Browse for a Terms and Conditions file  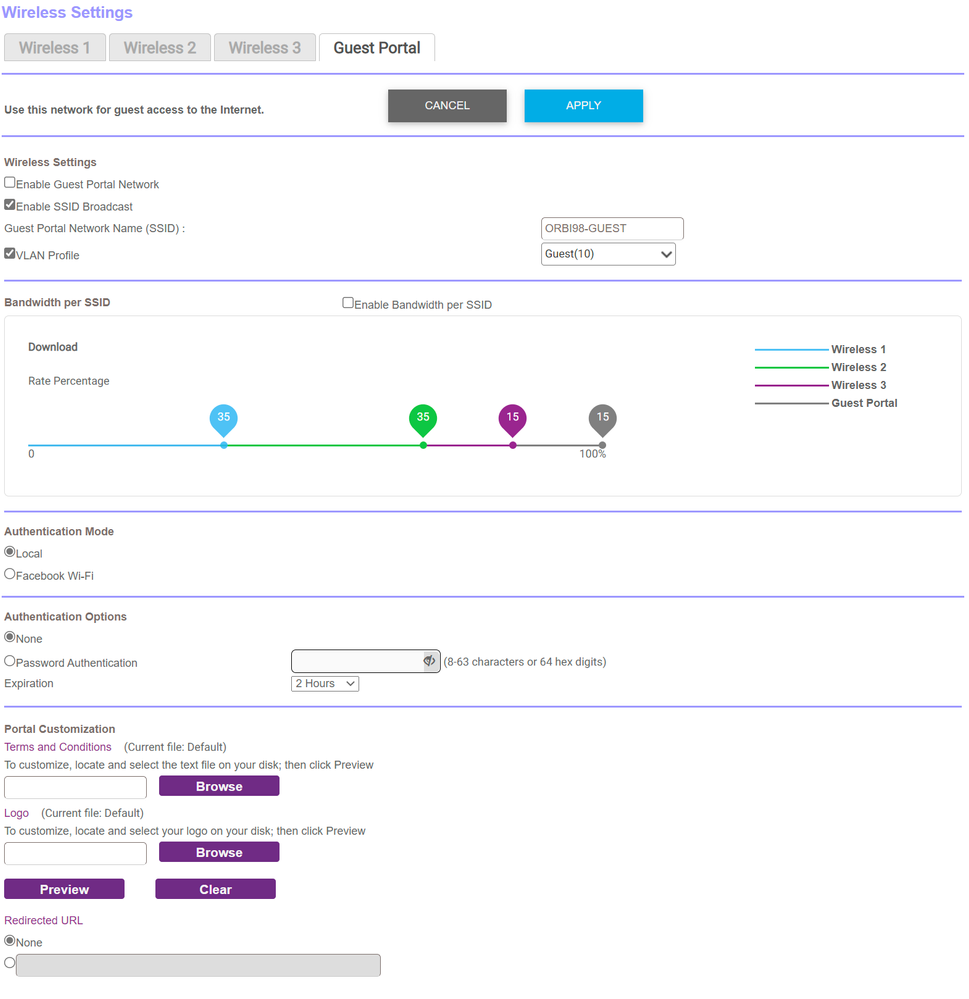219,787
